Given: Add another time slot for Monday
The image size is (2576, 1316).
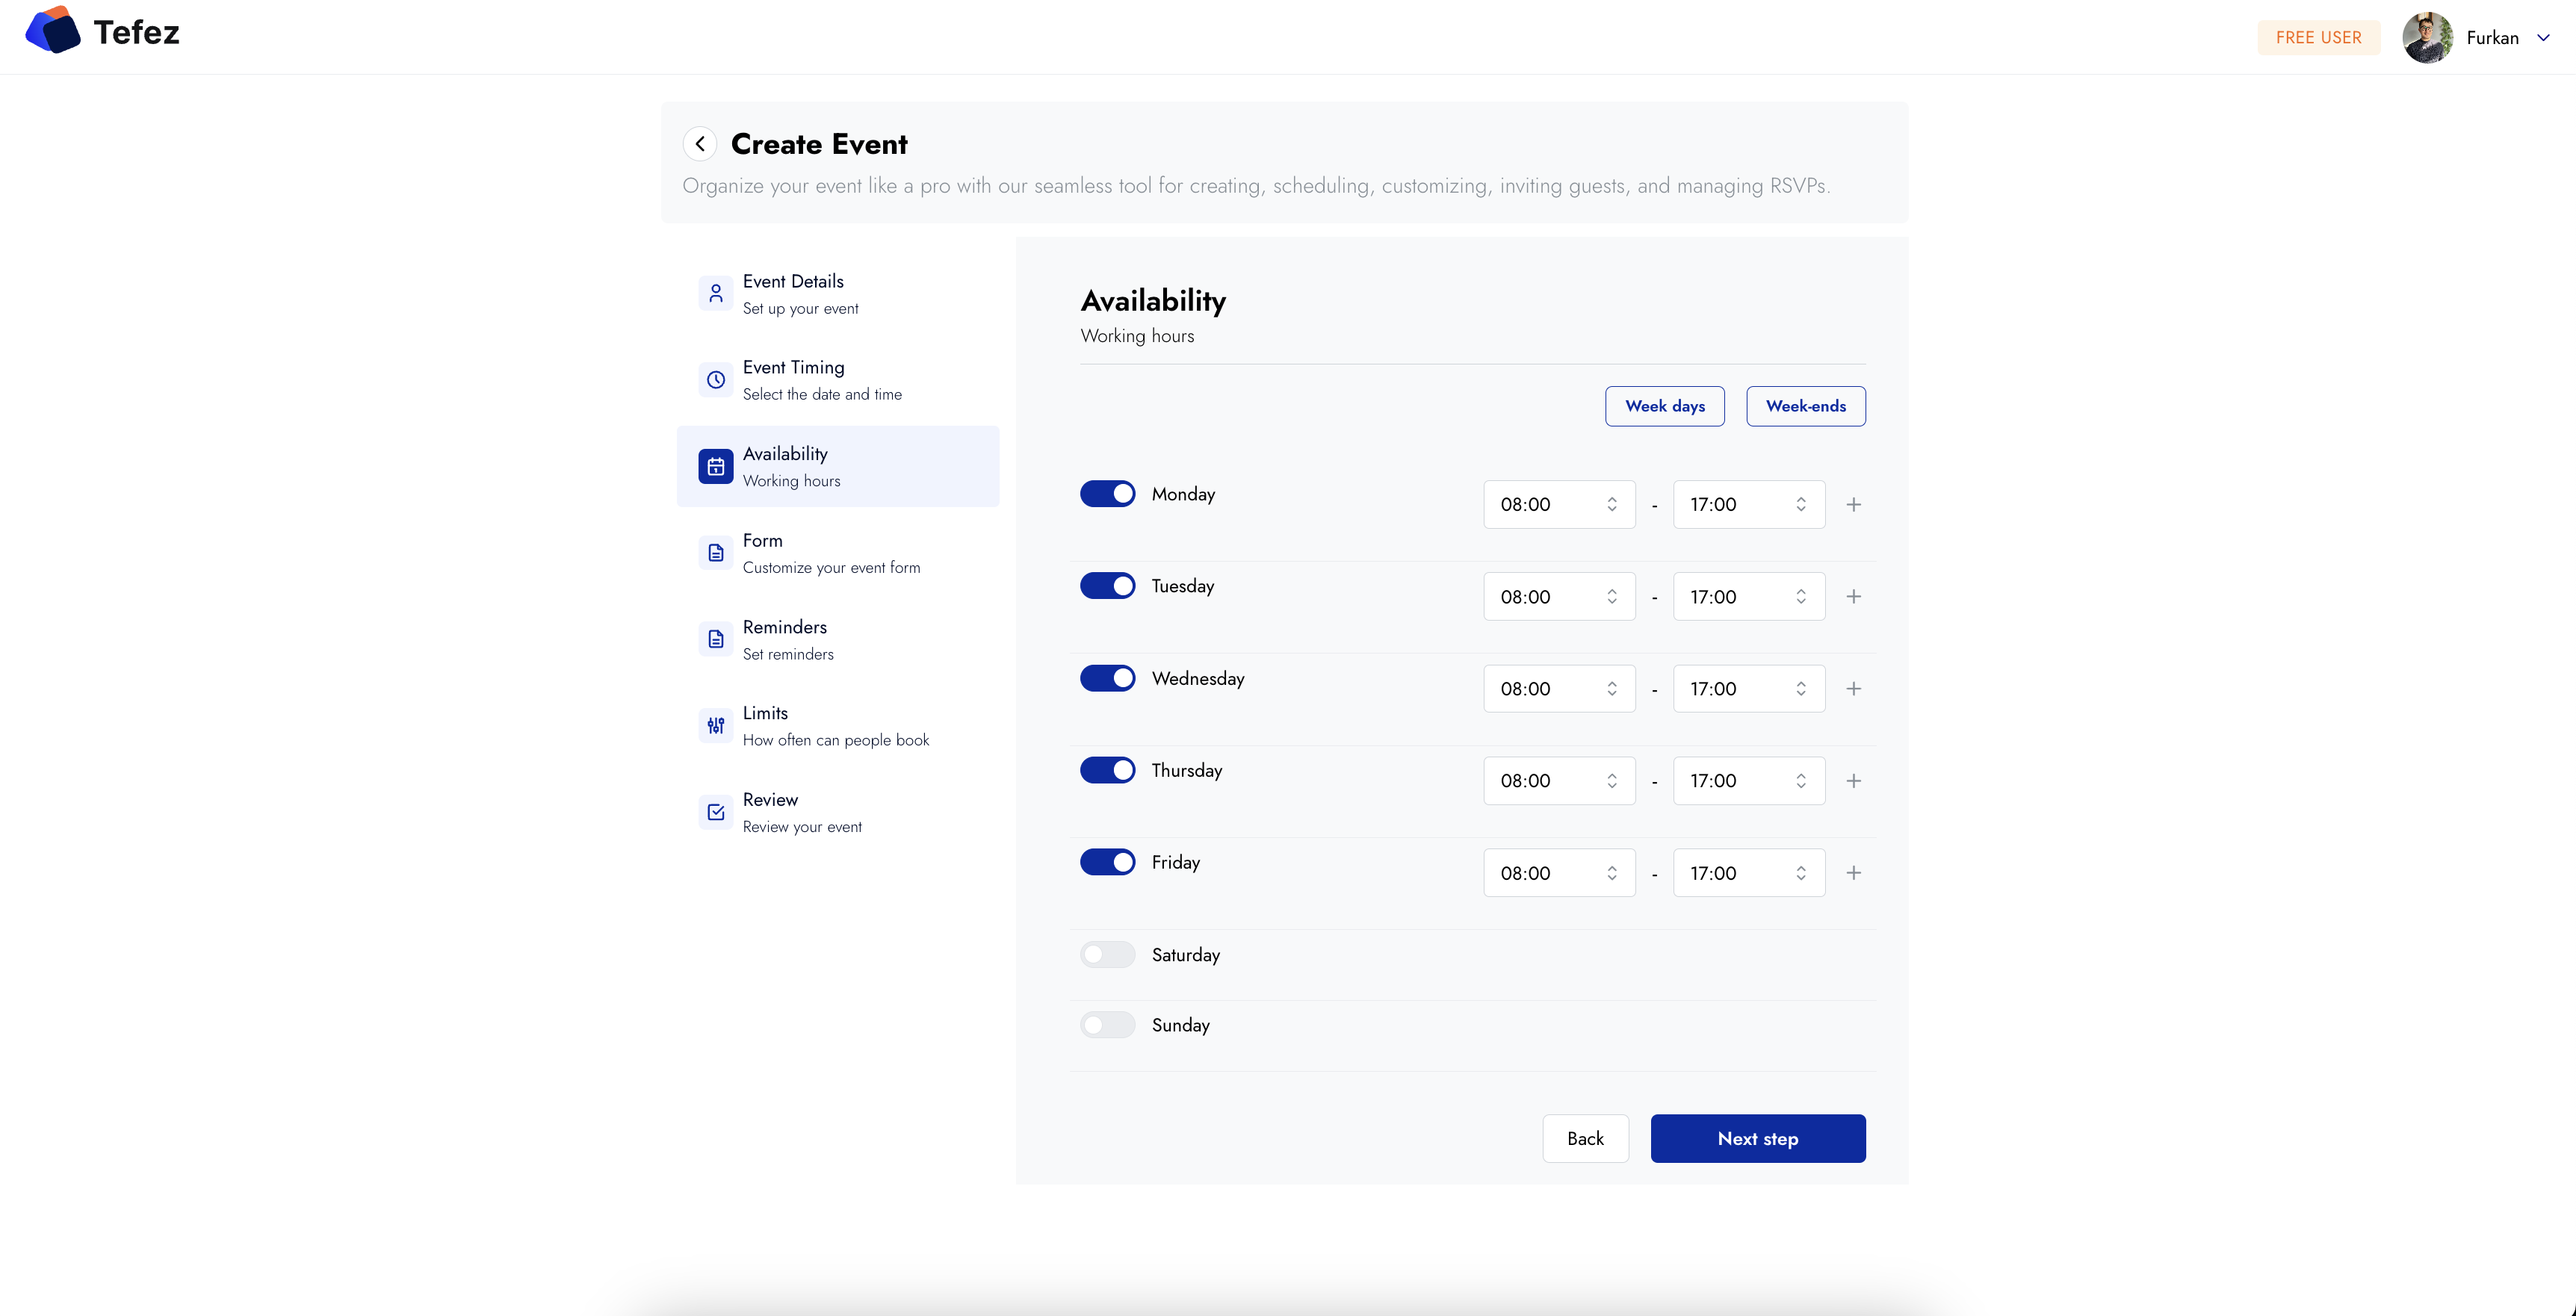Looking at the screenshot, I should (x=1854, y=505).
